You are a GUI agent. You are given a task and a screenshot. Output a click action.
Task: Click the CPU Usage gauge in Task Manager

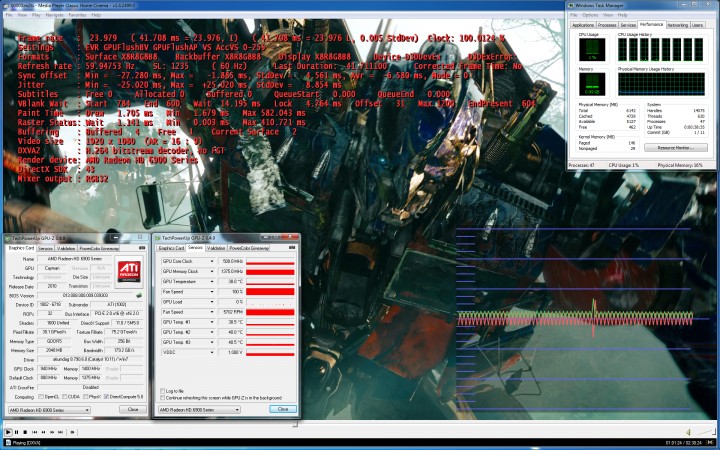[x=592, y=49]
